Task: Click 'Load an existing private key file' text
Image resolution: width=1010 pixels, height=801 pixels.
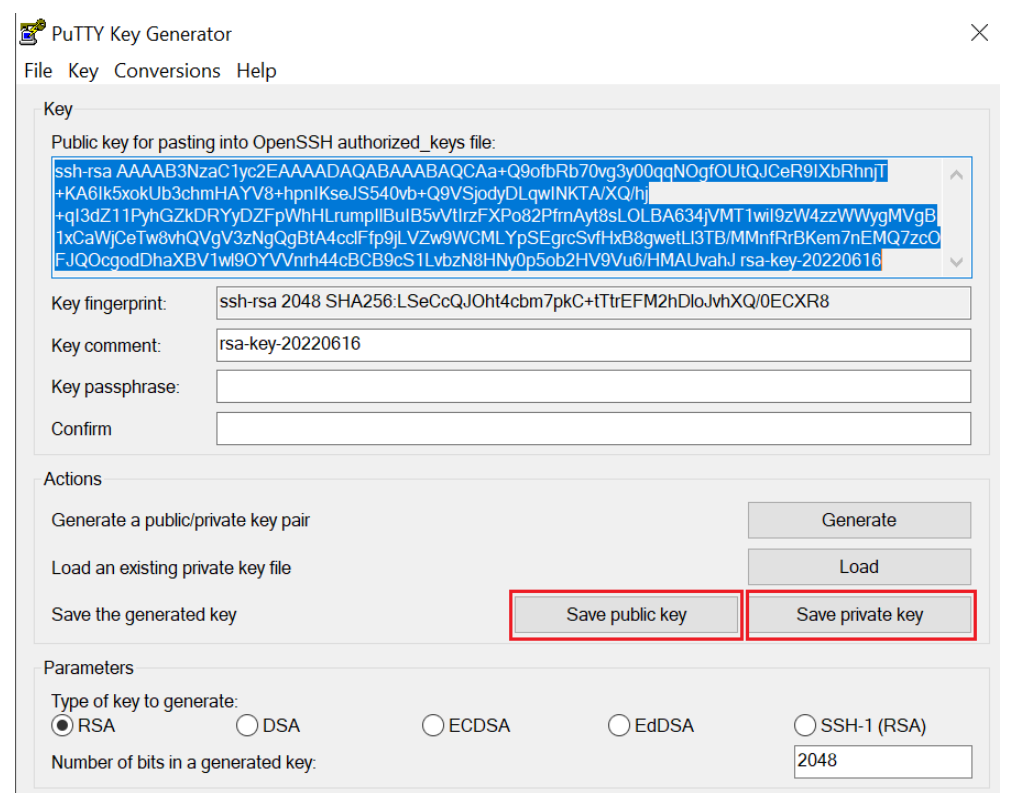Action: (x=171, y=568)
